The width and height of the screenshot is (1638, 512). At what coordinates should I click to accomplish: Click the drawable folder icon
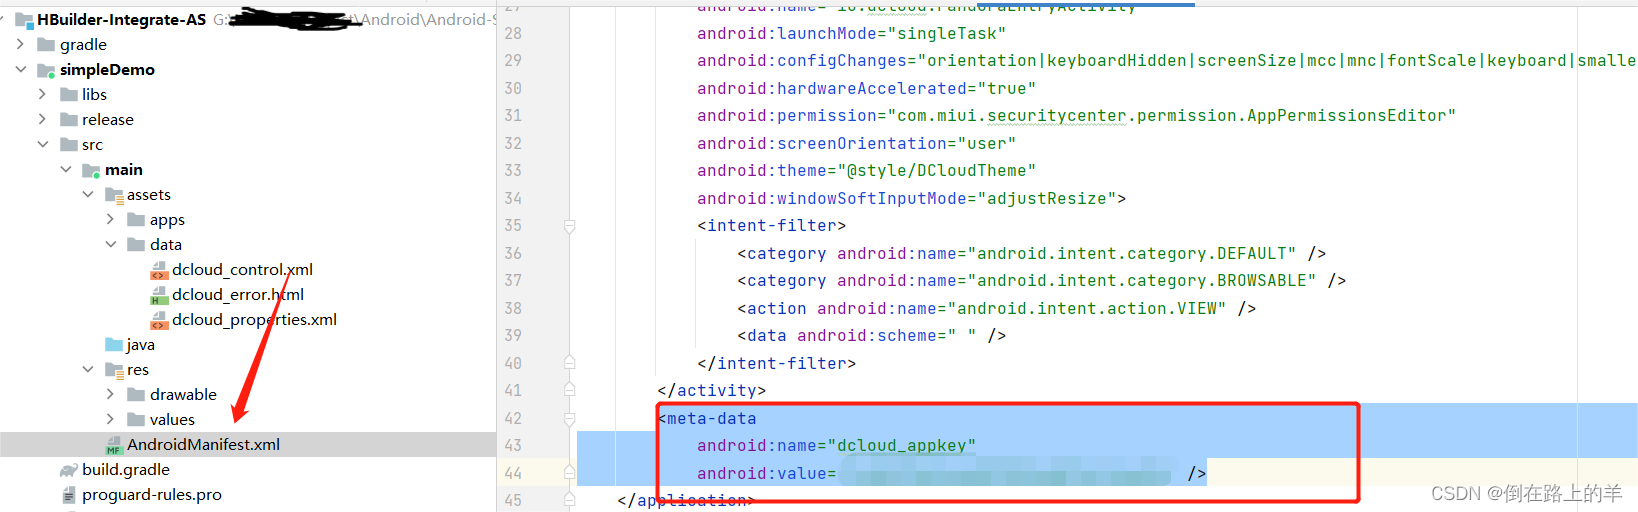136,394
